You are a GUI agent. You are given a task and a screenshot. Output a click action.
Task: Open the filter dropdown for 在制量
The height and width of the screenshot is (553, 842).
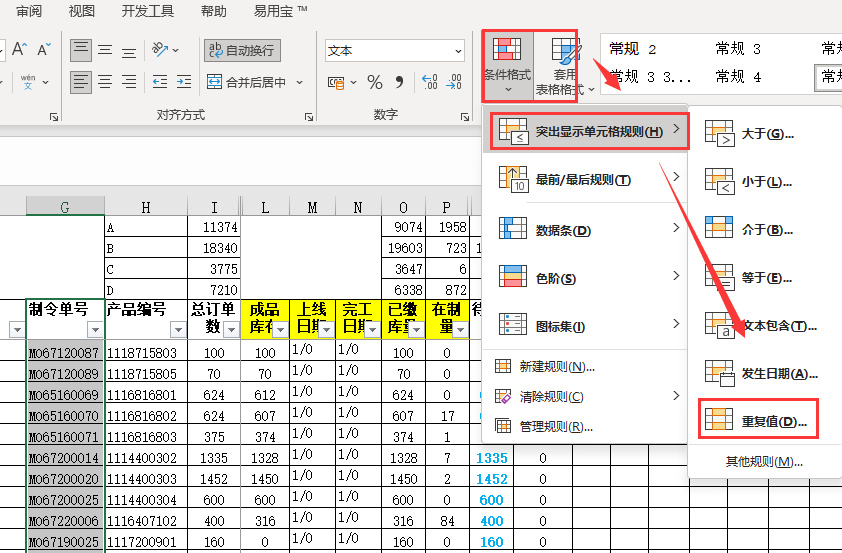point(460,329)
